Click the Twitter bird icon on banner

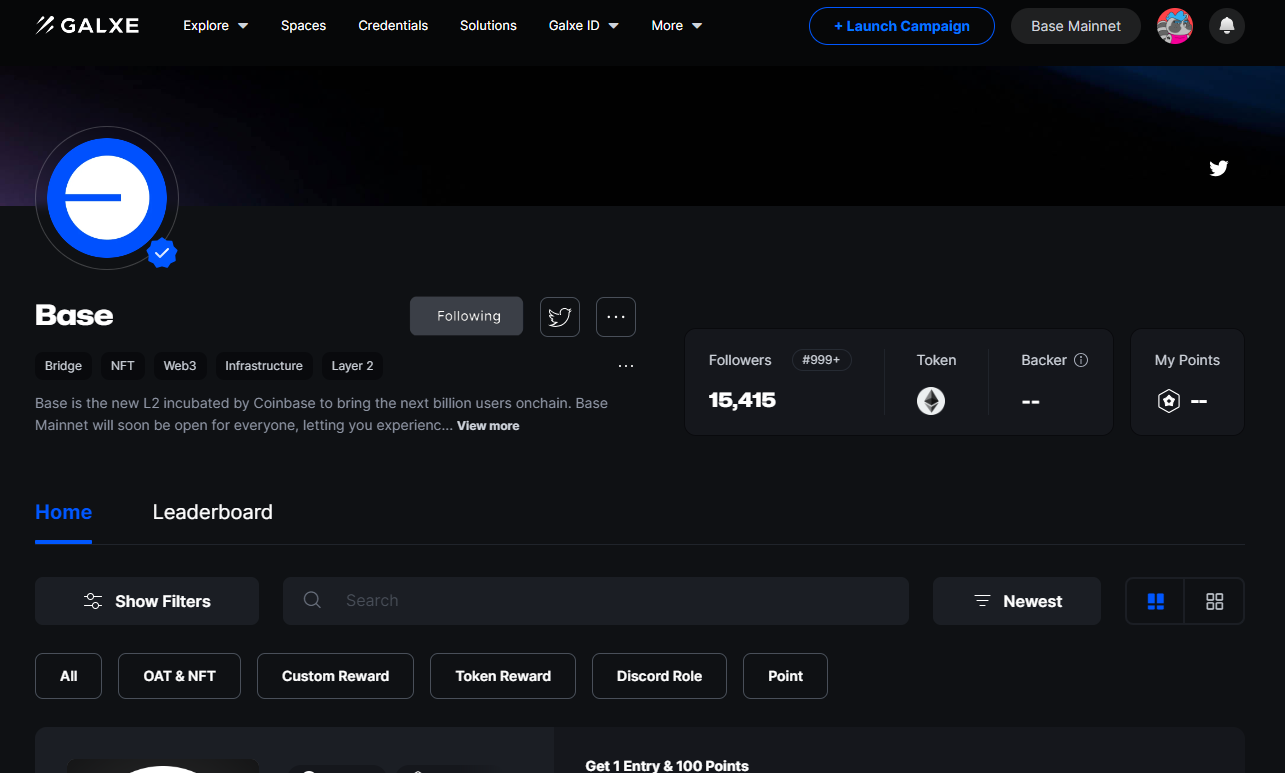(1218, 168)
